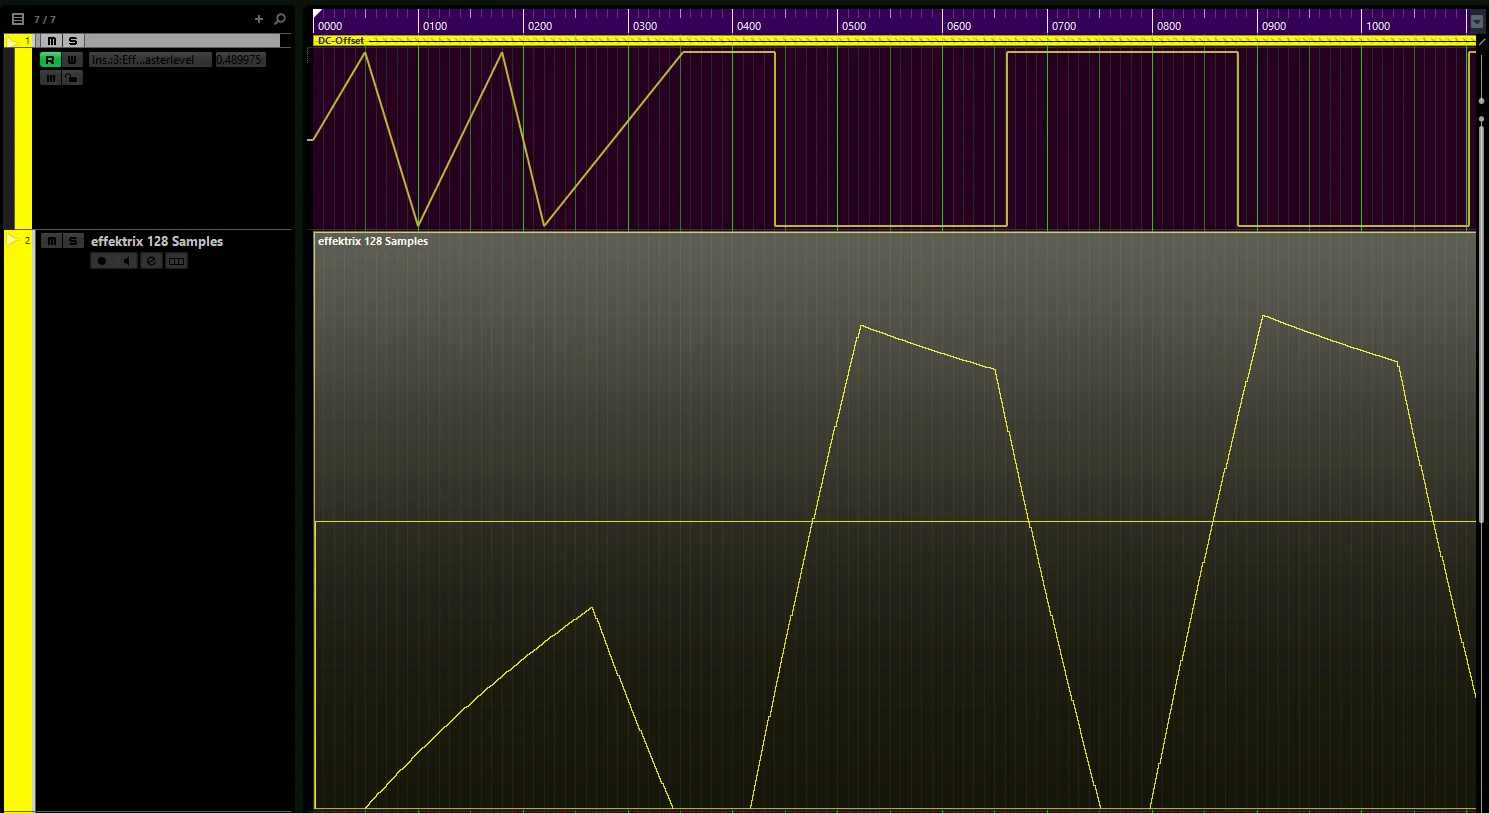Select the DC-Offset automation event bar
The height and width of the screenshot is (813, 1489).
coord(895,41)
